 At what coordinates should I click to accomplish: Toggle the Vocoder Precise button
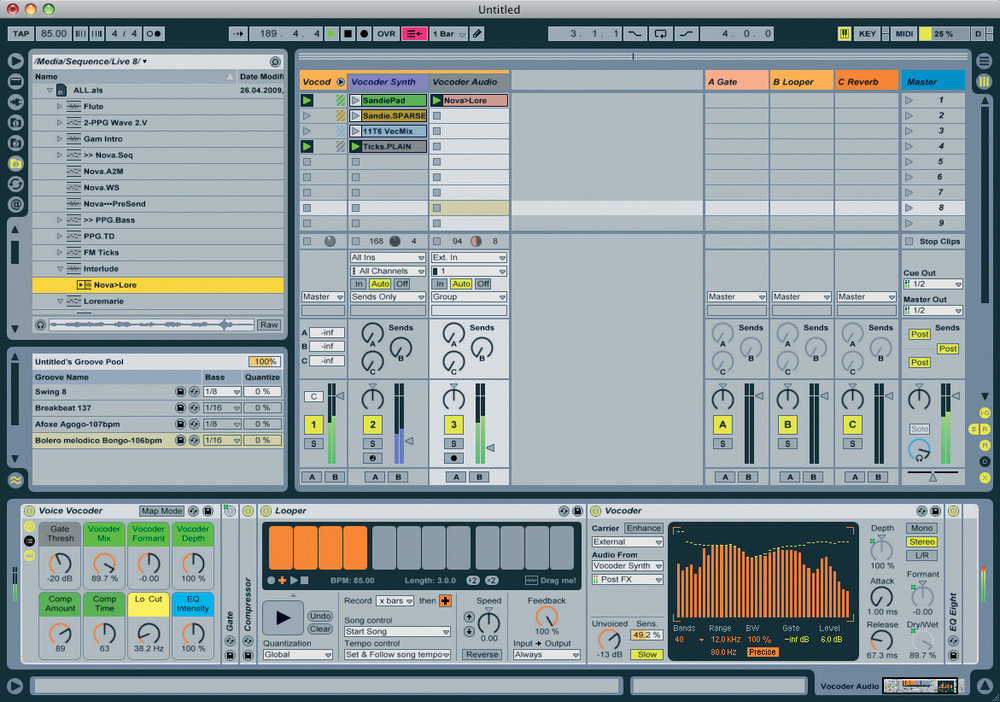tap(762, 653)
